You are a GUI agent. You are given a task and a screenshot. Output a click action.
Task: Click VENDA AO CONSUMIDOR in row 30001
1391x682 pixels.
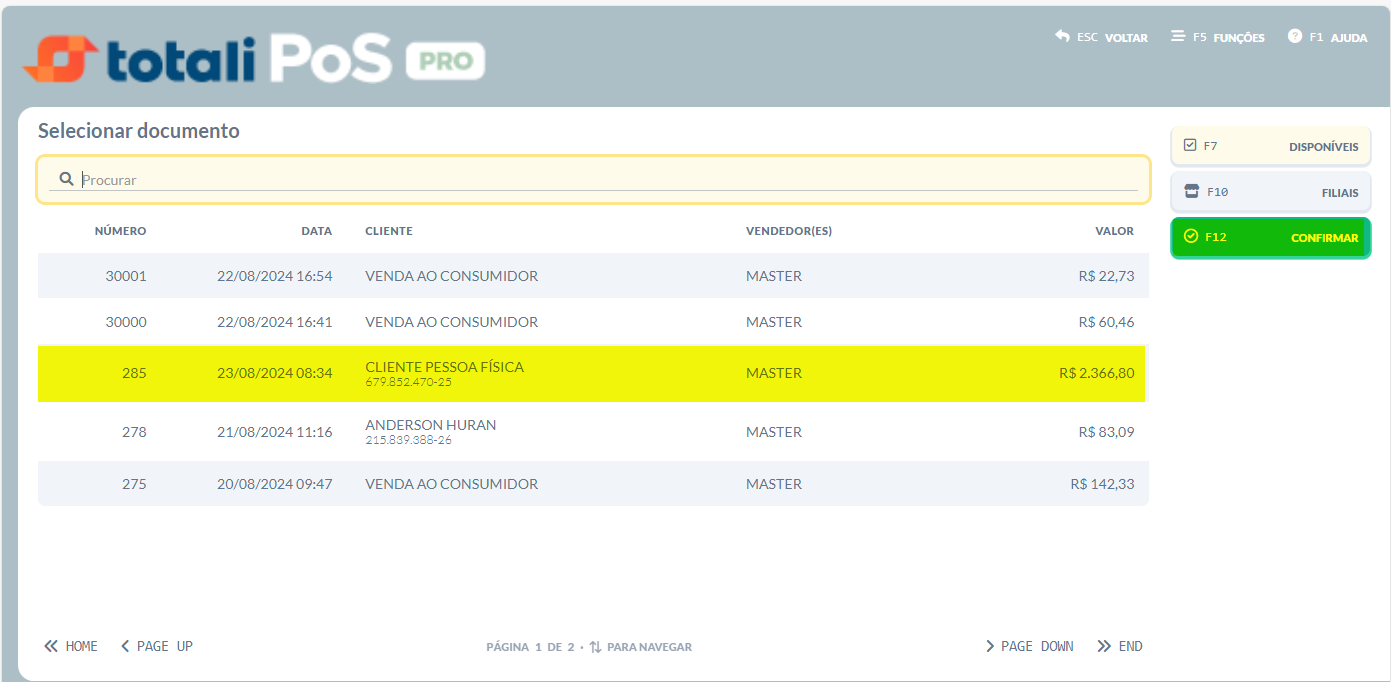(452, 276)
